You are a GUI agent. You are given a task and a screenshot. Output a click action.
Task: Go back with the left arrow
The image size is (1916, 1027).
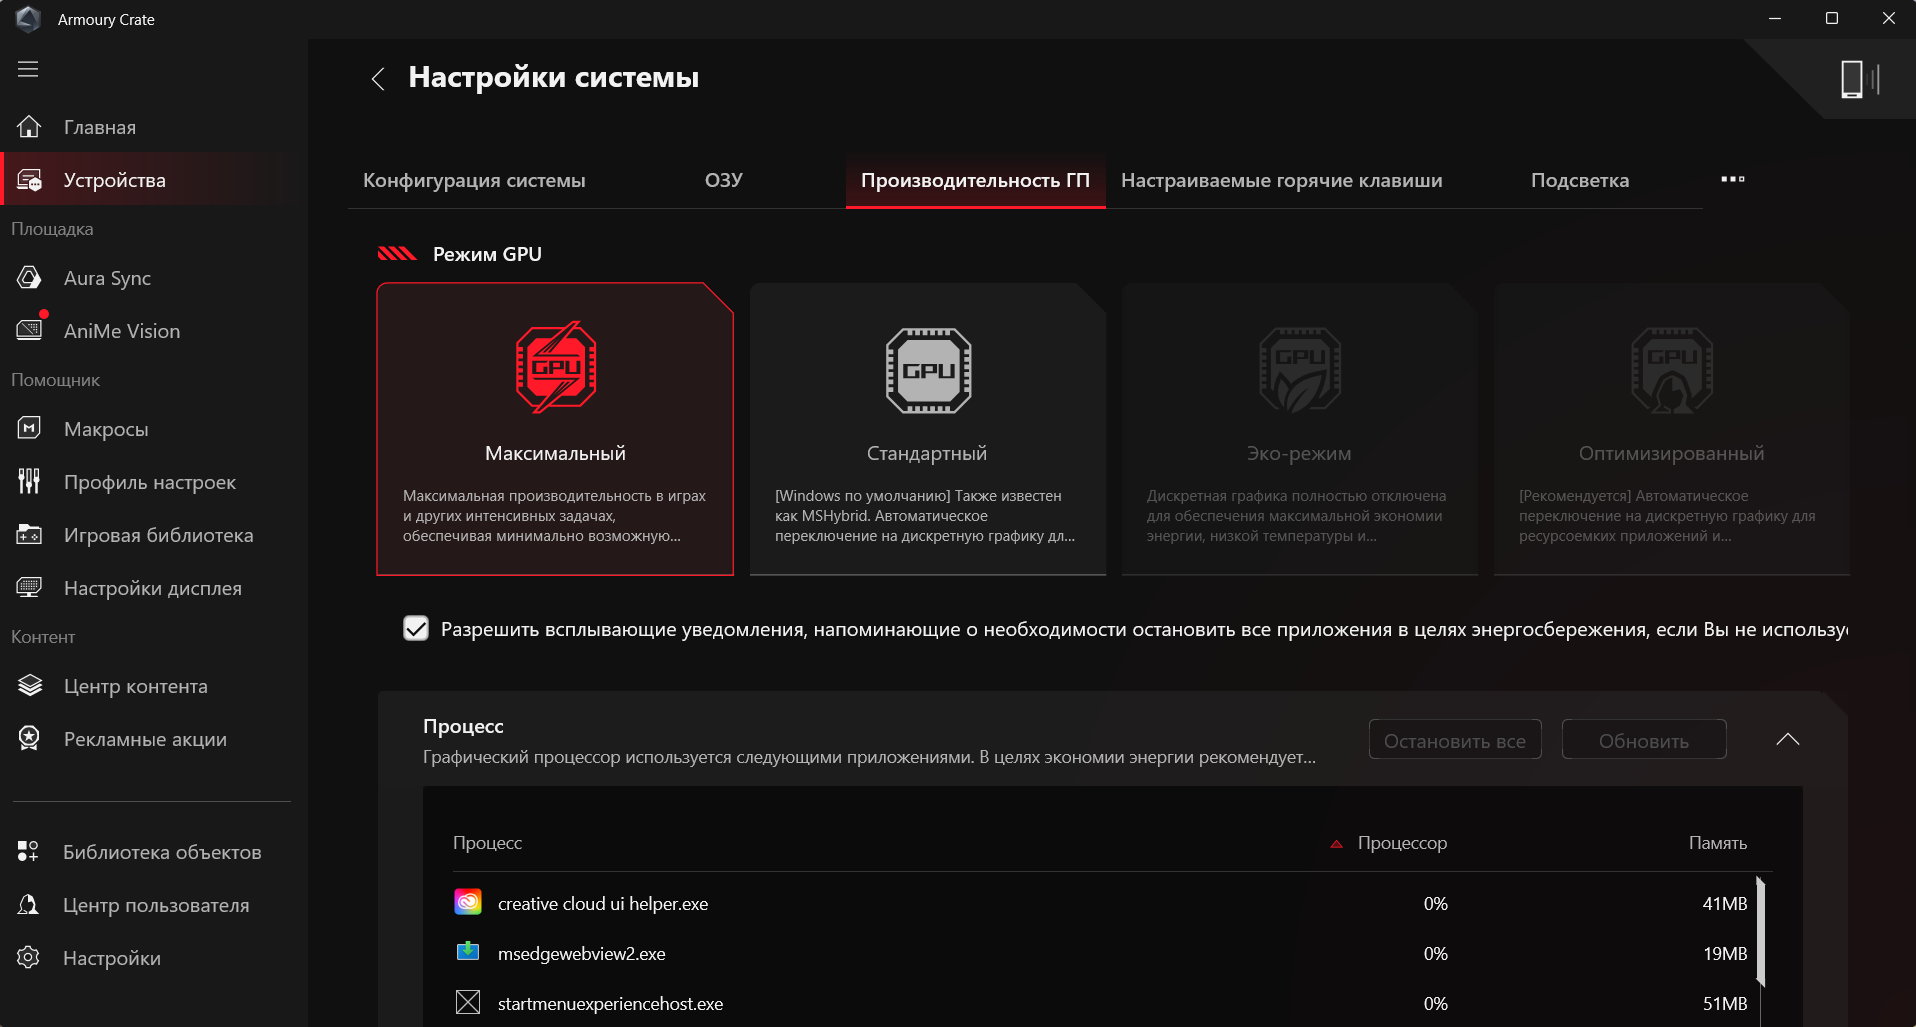coord(378,79)
